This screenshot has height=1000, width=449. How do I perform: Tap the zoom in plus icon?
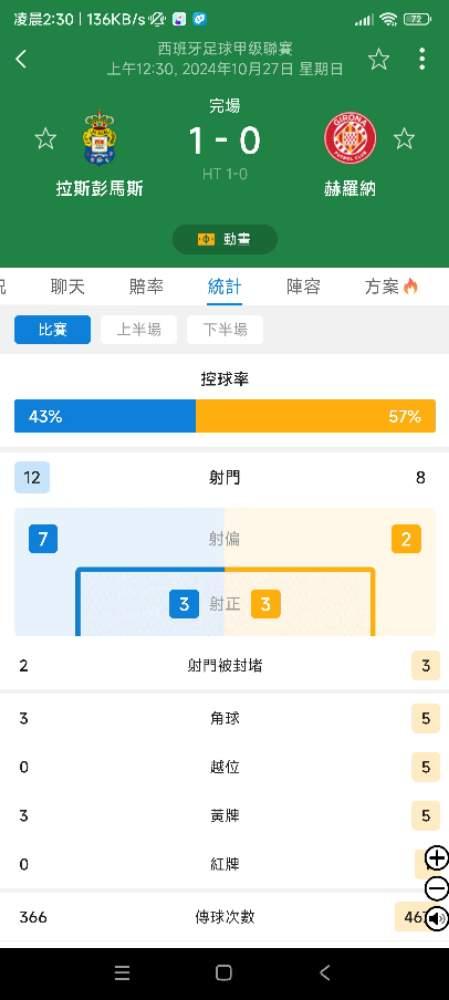pos(437,858)
